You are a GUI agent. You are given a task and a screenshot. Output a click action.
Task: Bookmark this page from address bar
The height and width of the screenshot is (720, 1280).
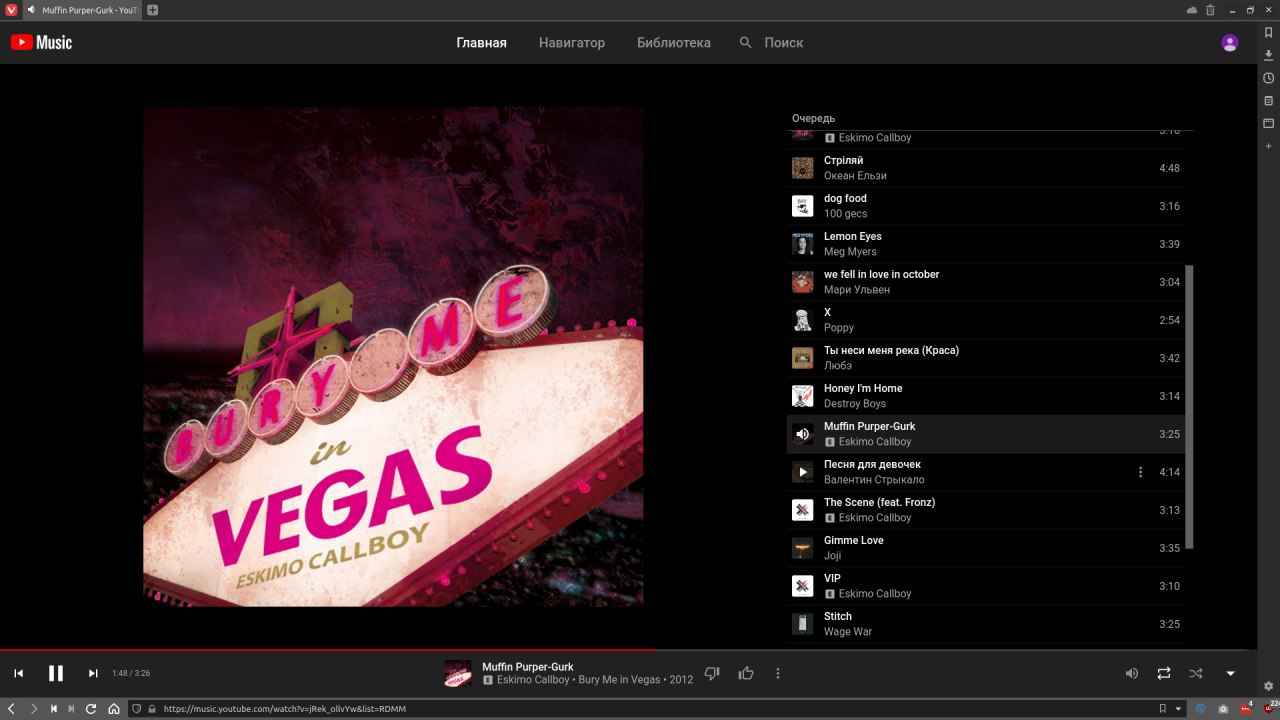point(1162,709)
